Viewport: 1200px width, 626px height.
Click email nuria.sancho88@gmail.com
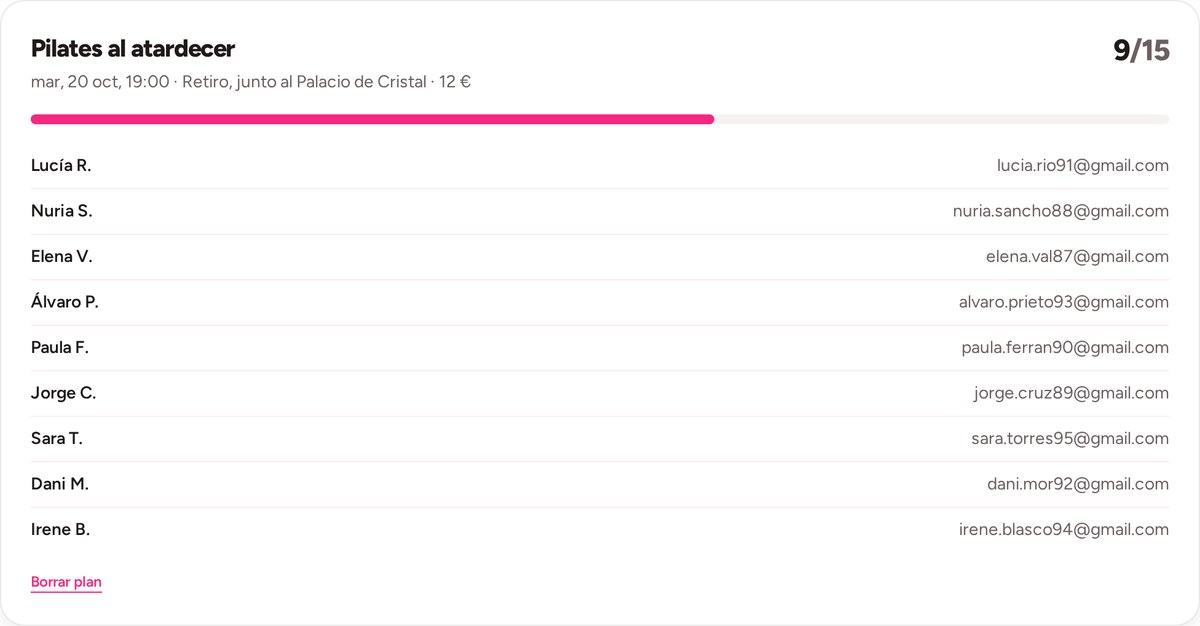(1061, 211)
